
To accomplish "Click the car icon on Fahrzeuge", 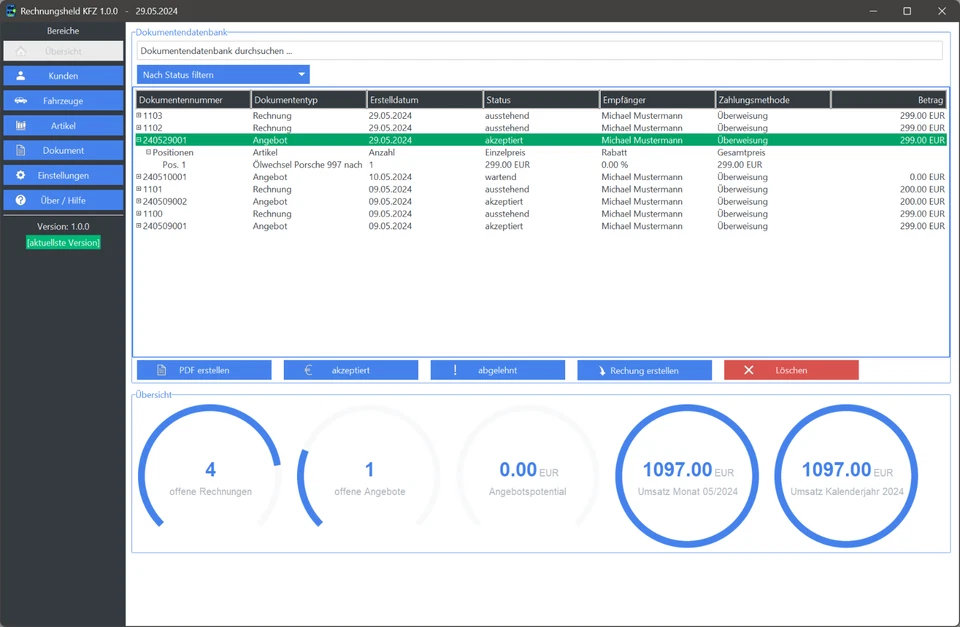I will (21, 101).
